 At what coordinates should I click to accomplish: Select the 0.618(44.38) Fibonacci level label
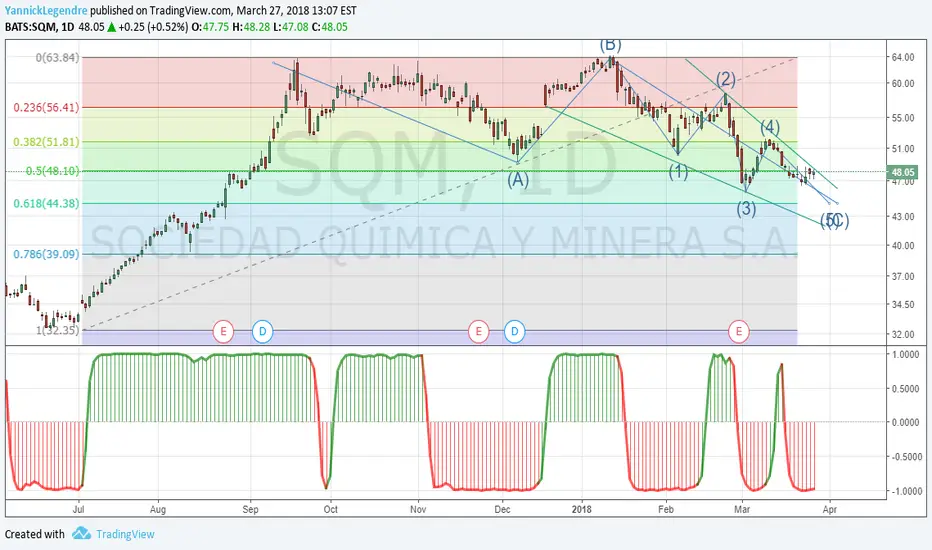46,203
